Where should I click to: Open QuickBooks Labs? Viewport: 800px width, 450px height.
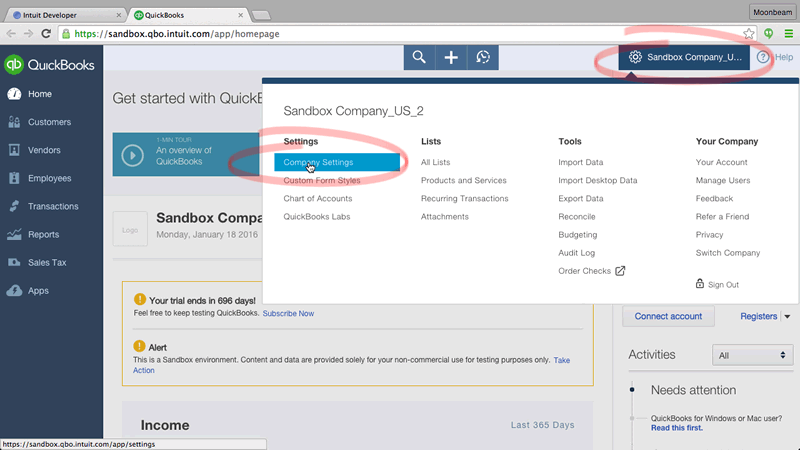(x=317, y=216)
